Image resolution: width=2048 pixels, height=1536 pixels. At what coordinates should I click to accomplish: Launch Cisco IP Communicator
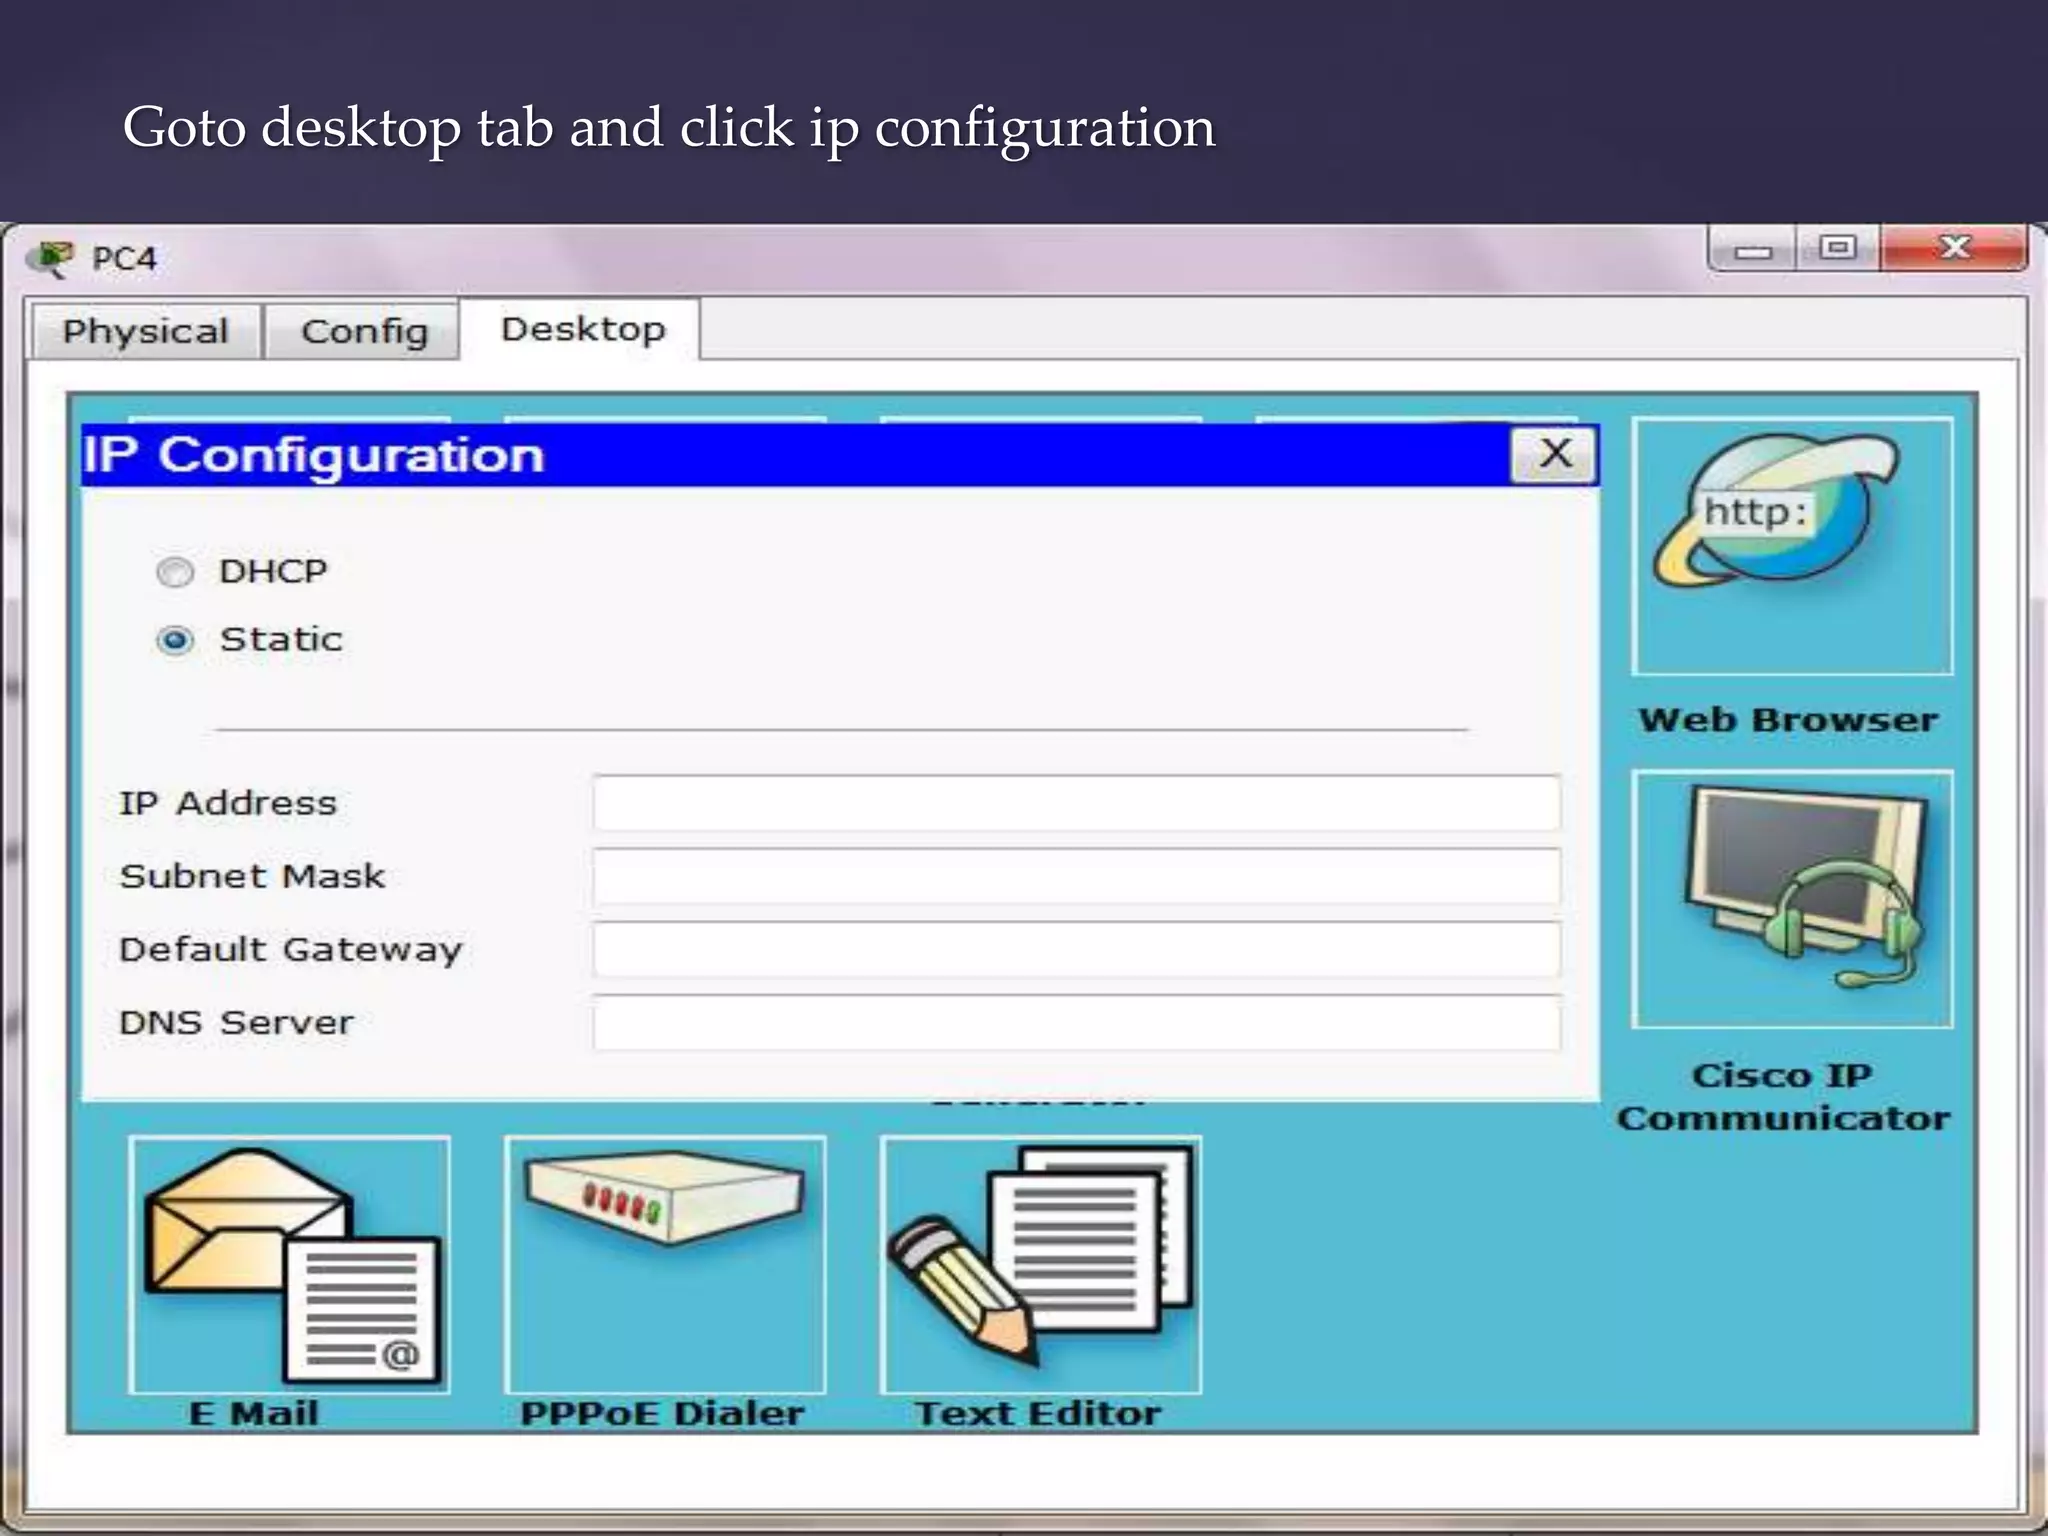(x=1791, y=898)
